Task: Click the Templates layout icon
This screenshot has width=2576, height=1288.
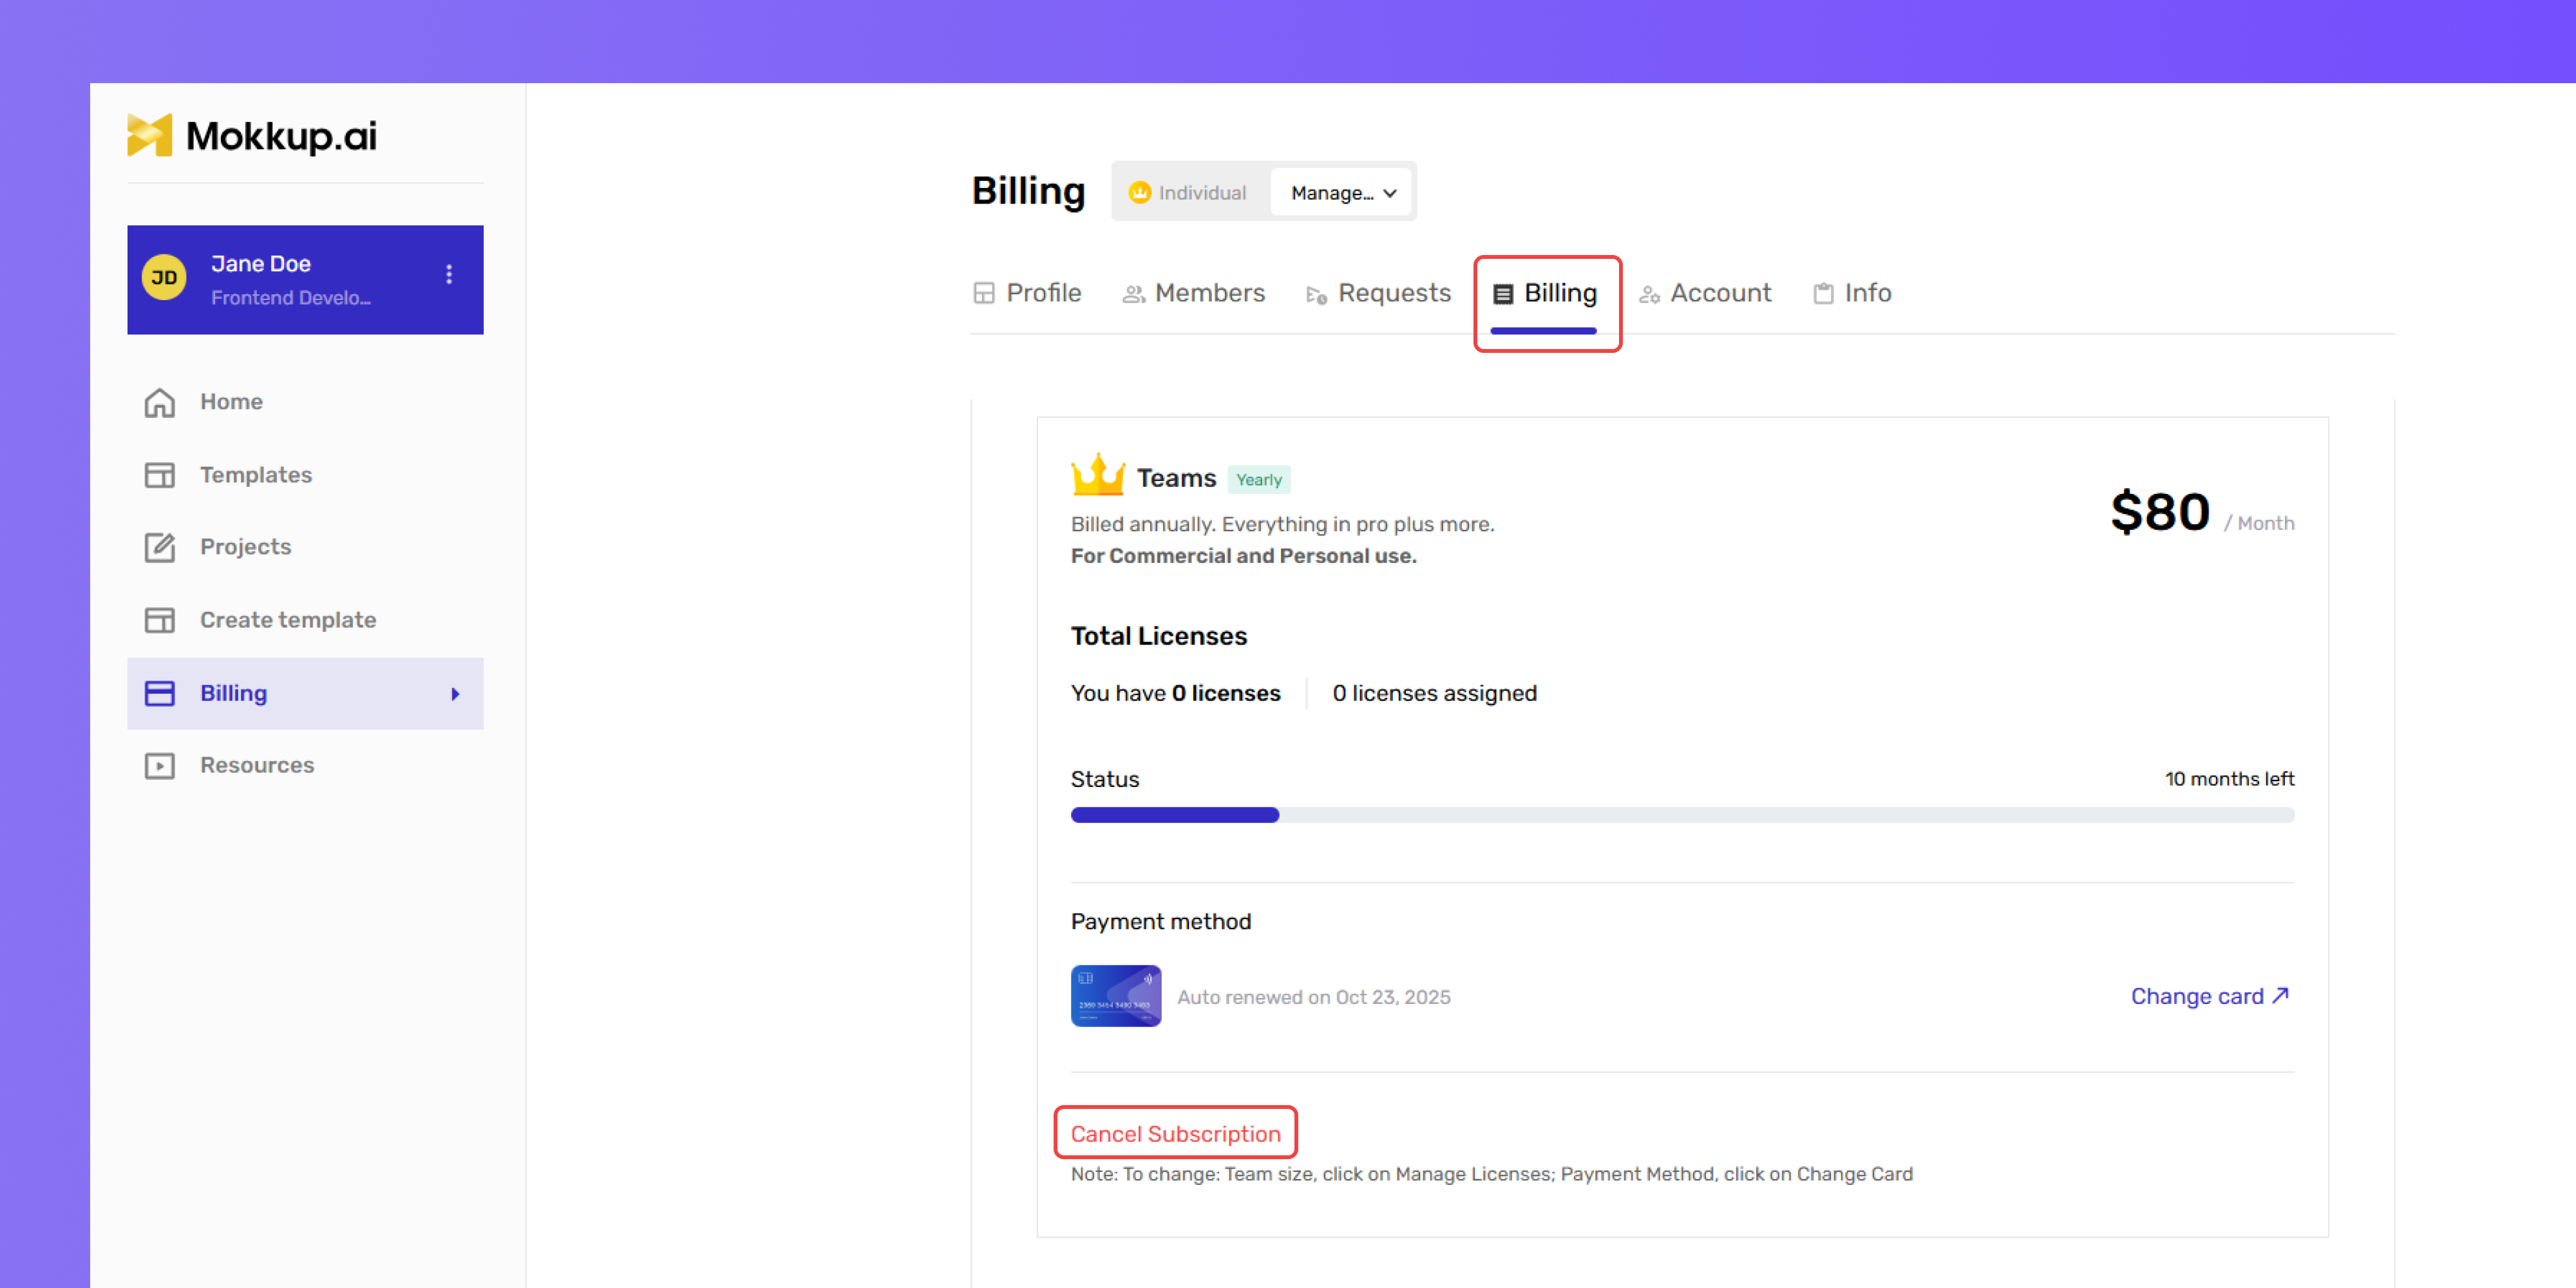Action: click(160, 475)
